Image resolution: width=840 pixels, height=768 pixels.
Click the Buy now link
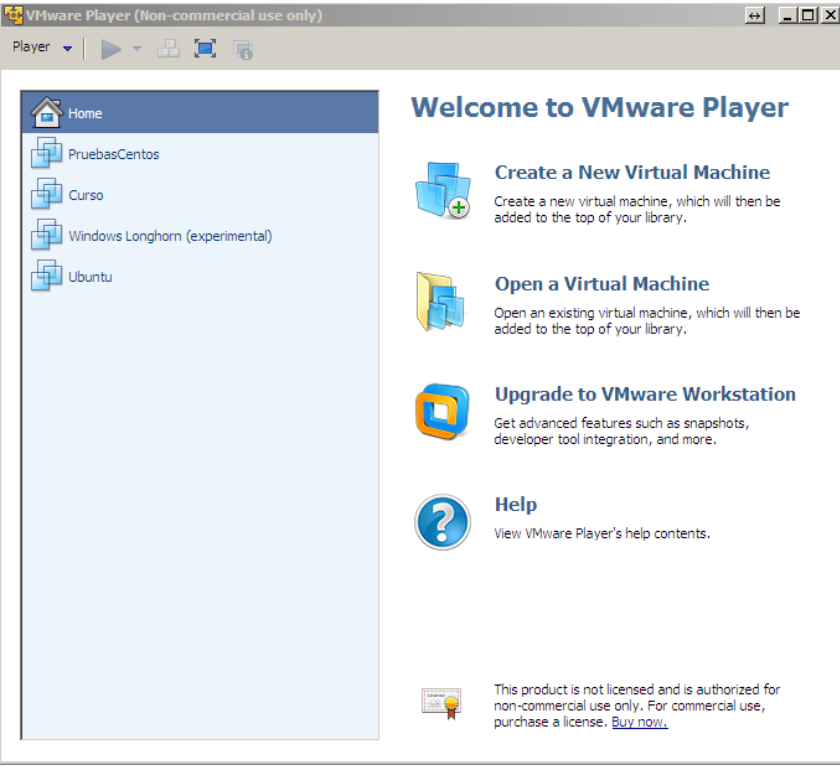click(640, 722)
